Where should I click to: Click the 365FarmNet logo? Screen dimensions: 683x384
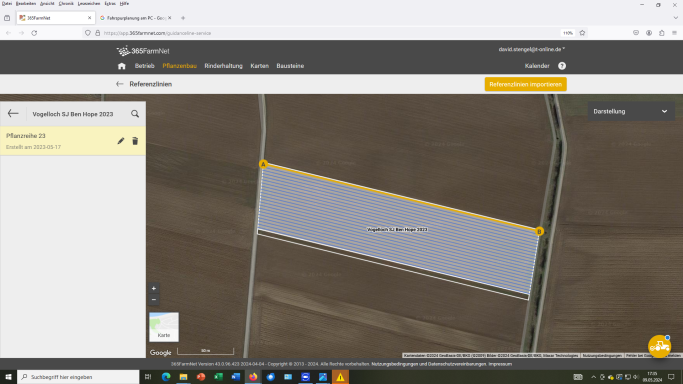pos(143,51)
